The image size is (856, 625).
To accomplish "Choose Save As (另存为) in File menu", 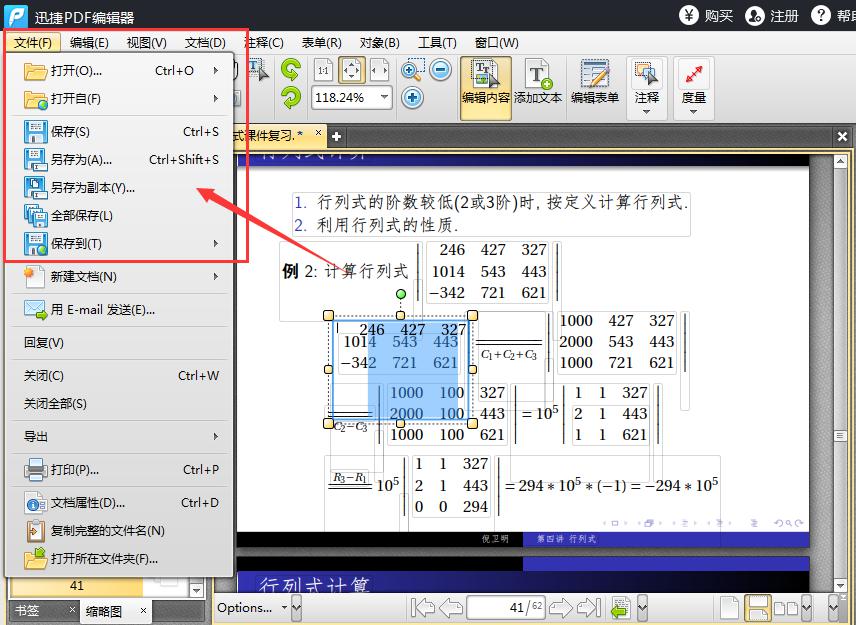I will [x=81, y=159].
